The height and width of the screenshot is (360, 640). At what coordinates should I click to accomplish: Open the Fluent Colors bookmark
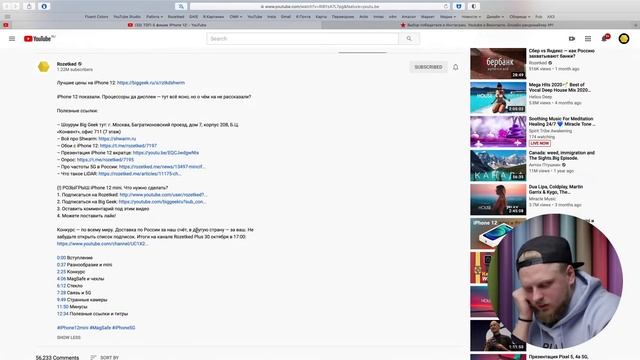click(x=96, y=17)
